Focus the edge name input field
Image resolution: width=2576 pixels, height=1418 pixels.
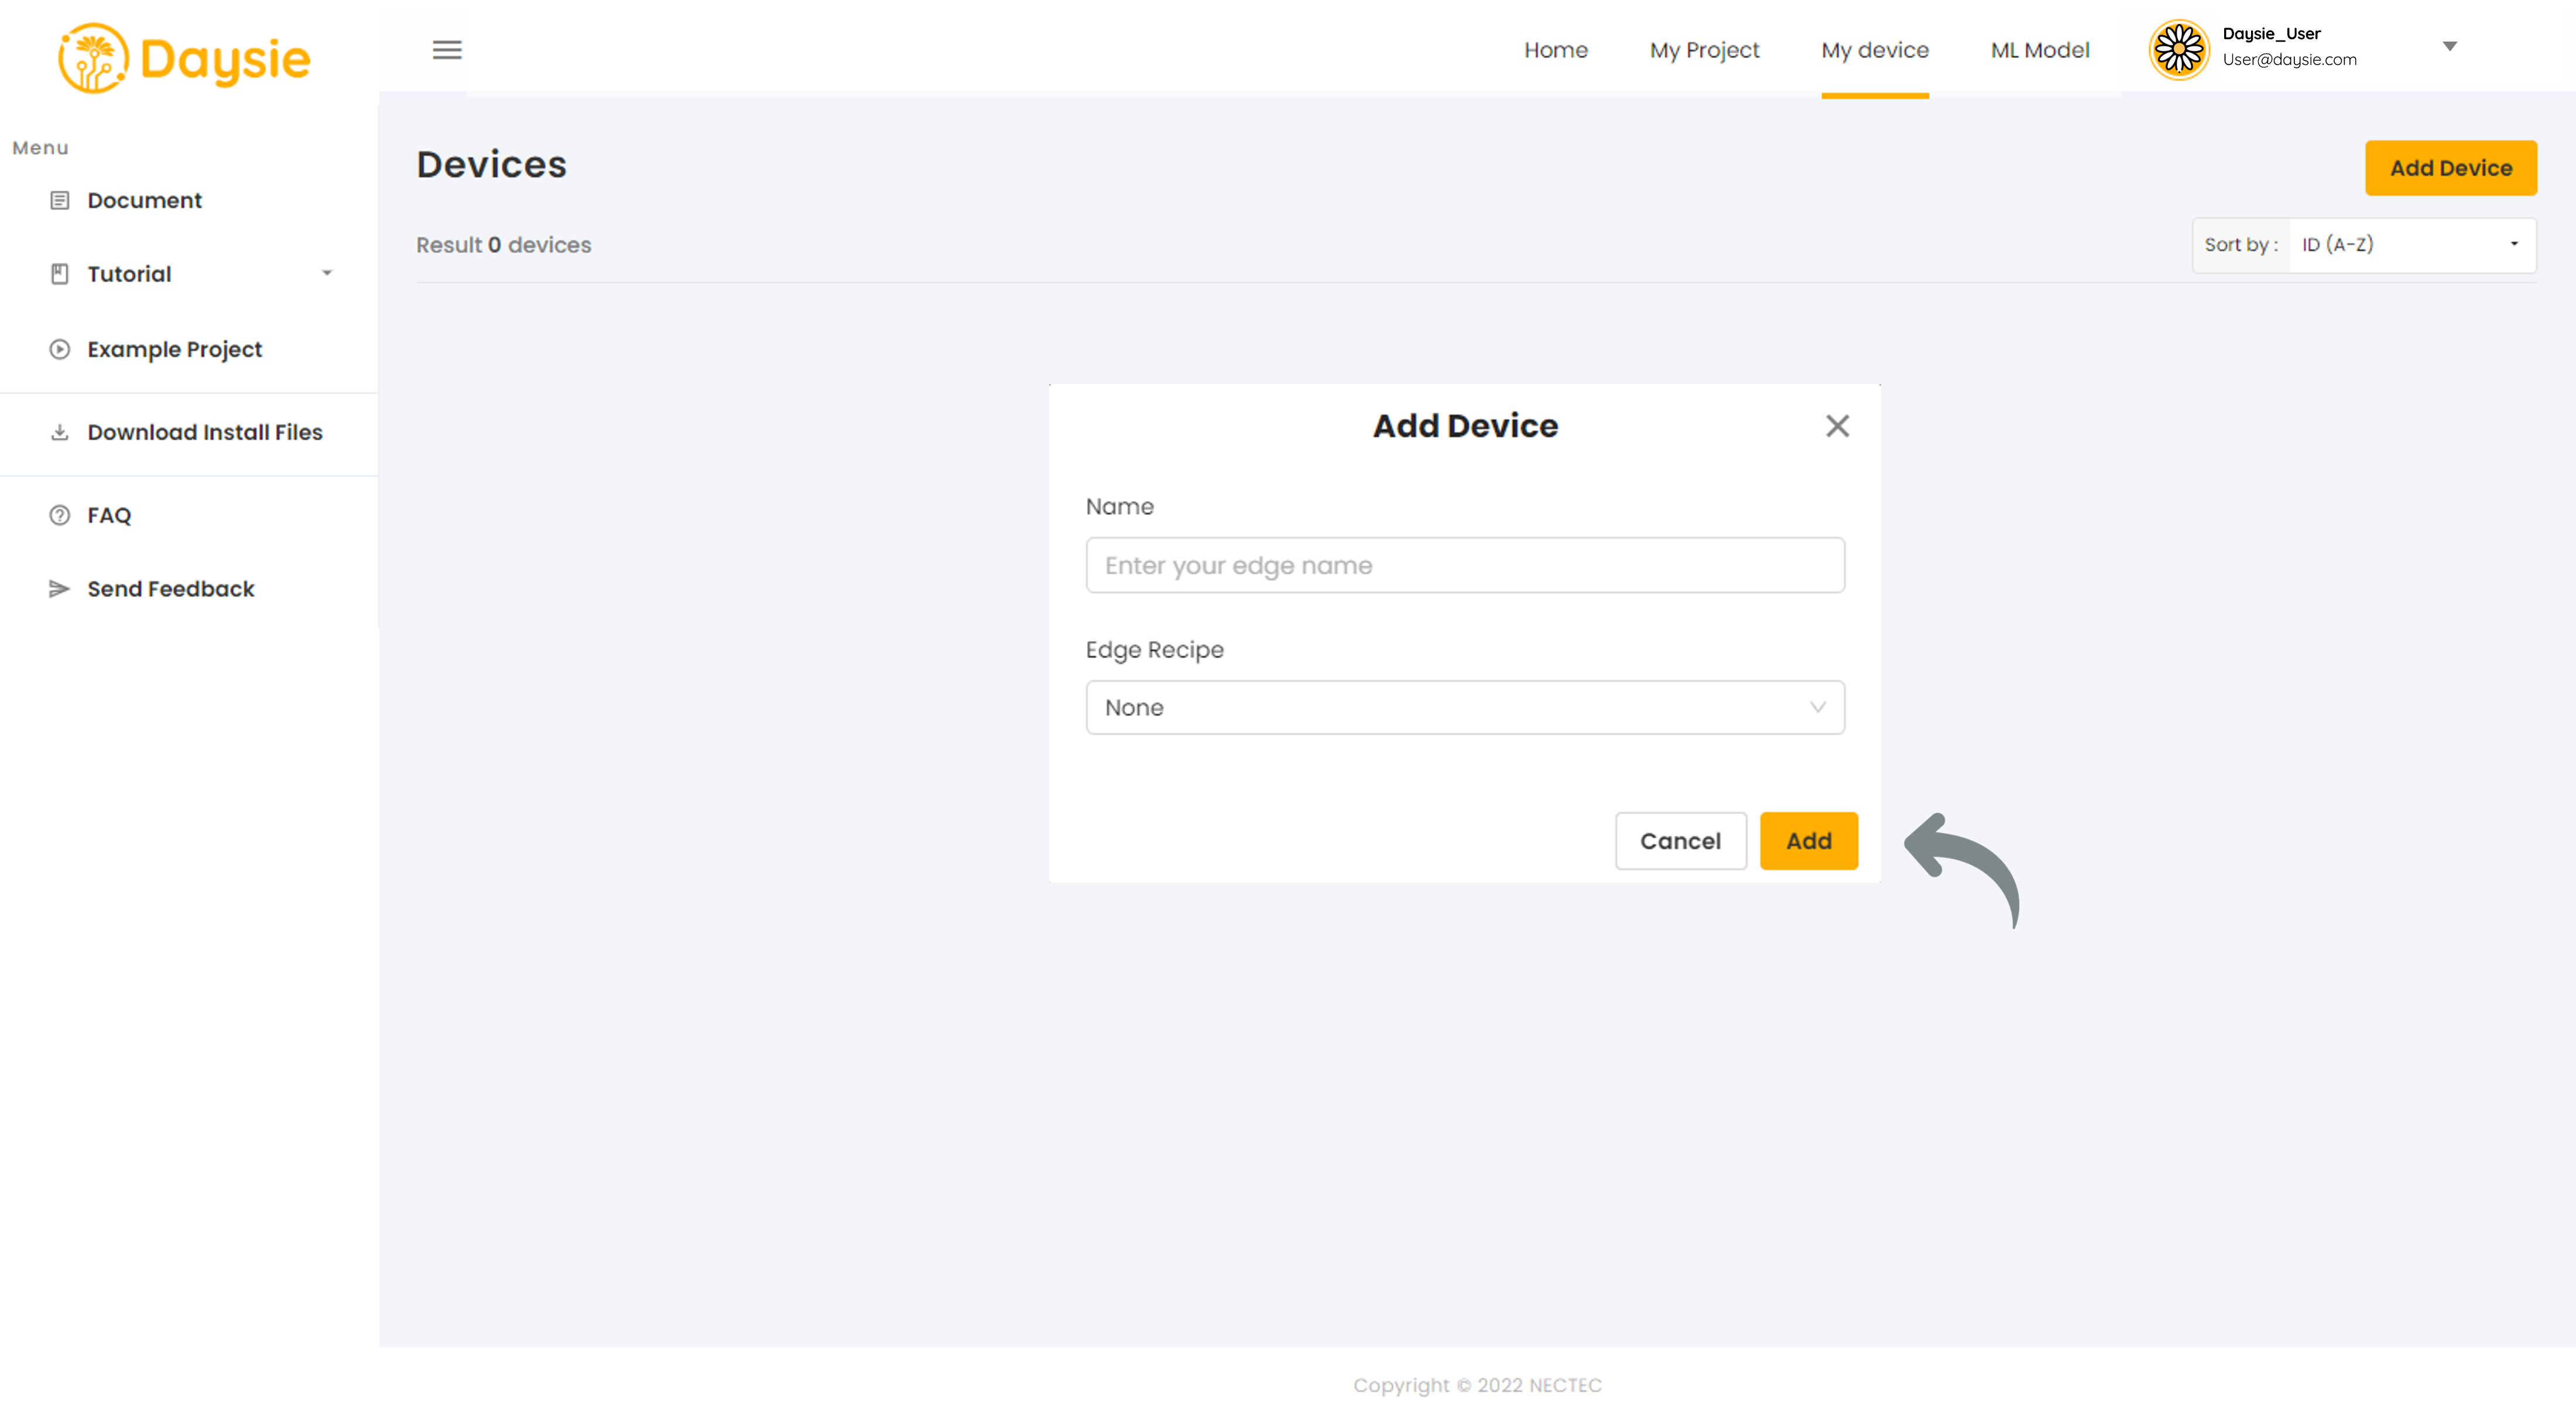[1465, 565]
